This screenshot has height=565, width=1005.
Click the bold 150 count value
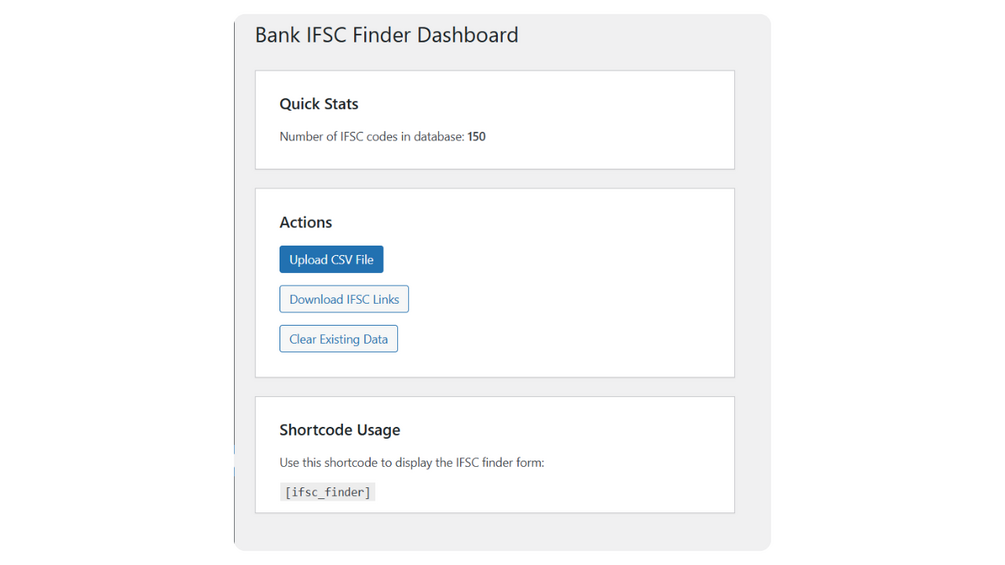pyautogui.click(x=477, y=136)
